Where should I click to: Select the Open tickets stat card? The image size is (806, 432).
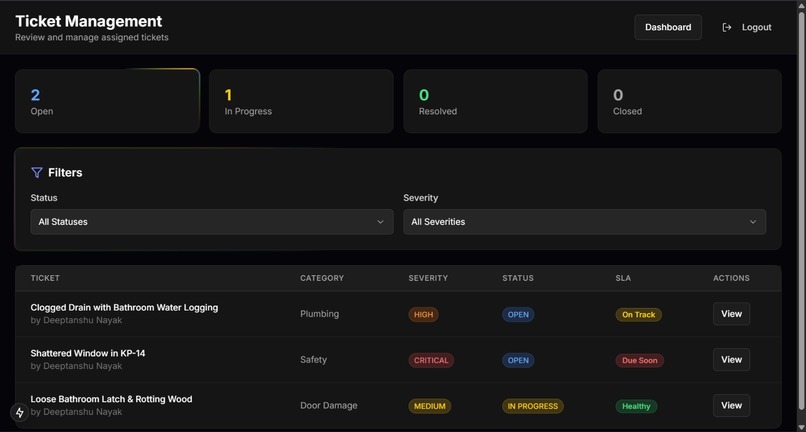107,101
